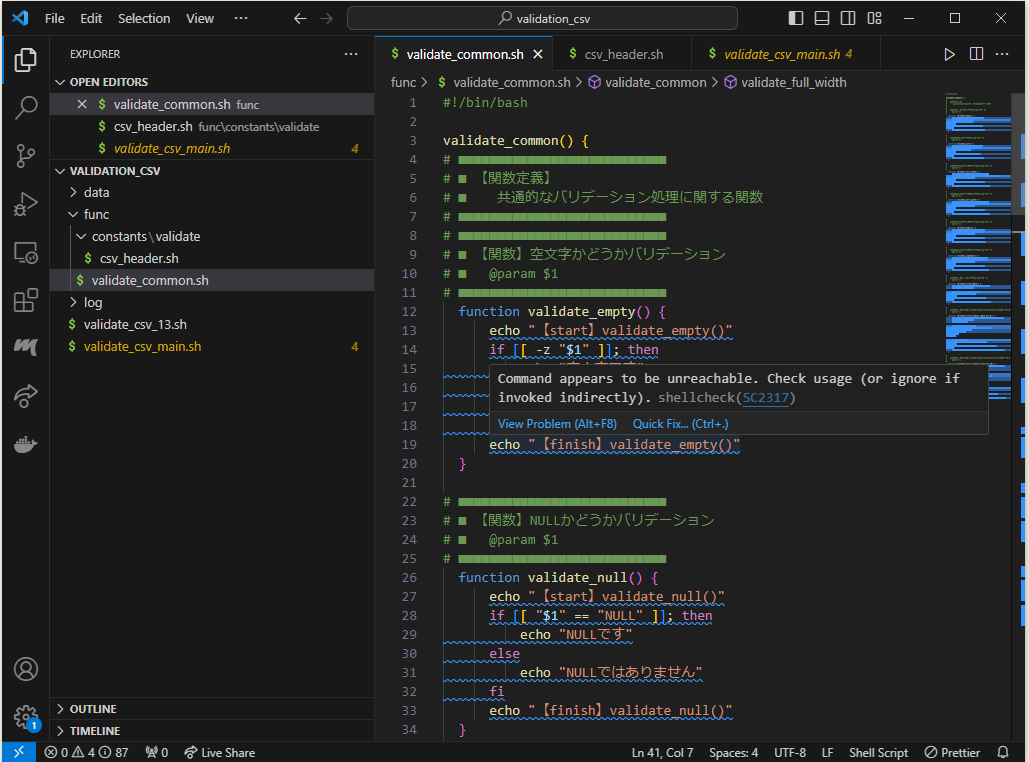
Task: Click the notifications bell icon
Action: click(1003, 752)
